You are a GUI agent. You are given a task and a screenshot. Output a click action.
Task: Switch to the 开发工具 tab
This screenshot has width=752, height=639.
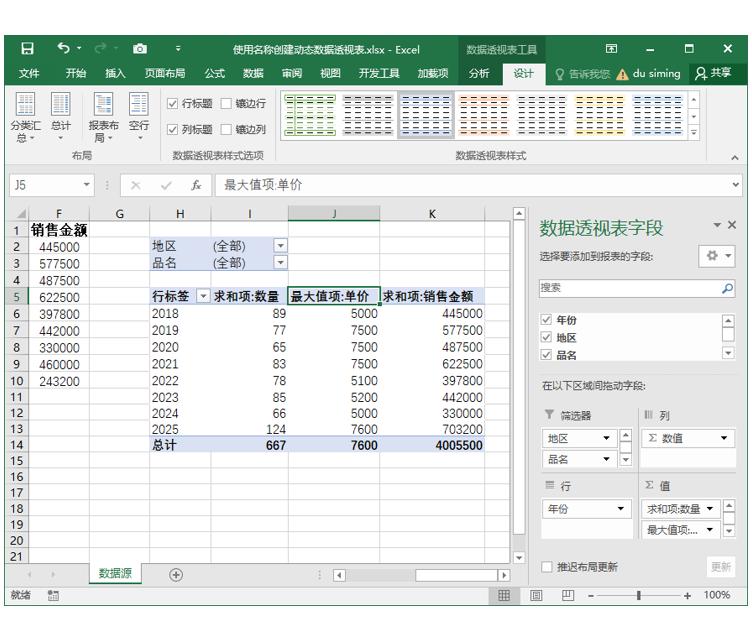pos(379,73)
